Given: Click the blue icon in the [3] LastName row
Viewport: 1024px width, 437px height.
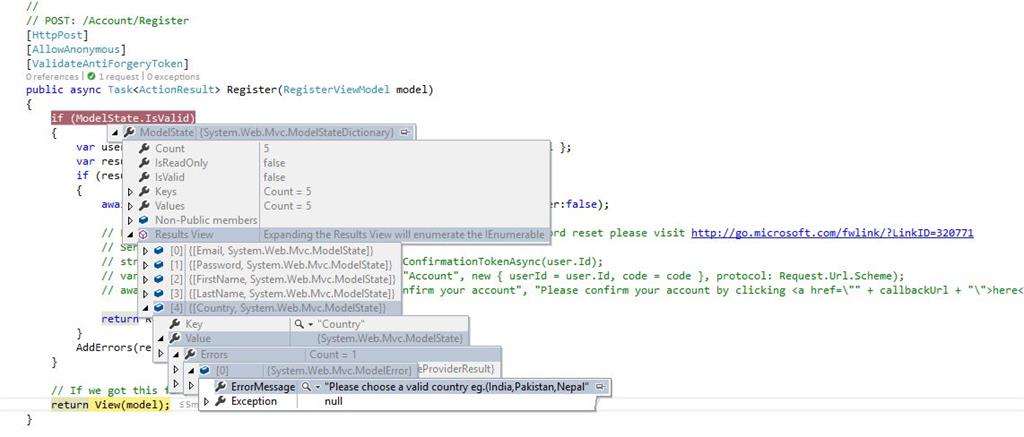Looking at the screenshot, I should pos(159,294).
